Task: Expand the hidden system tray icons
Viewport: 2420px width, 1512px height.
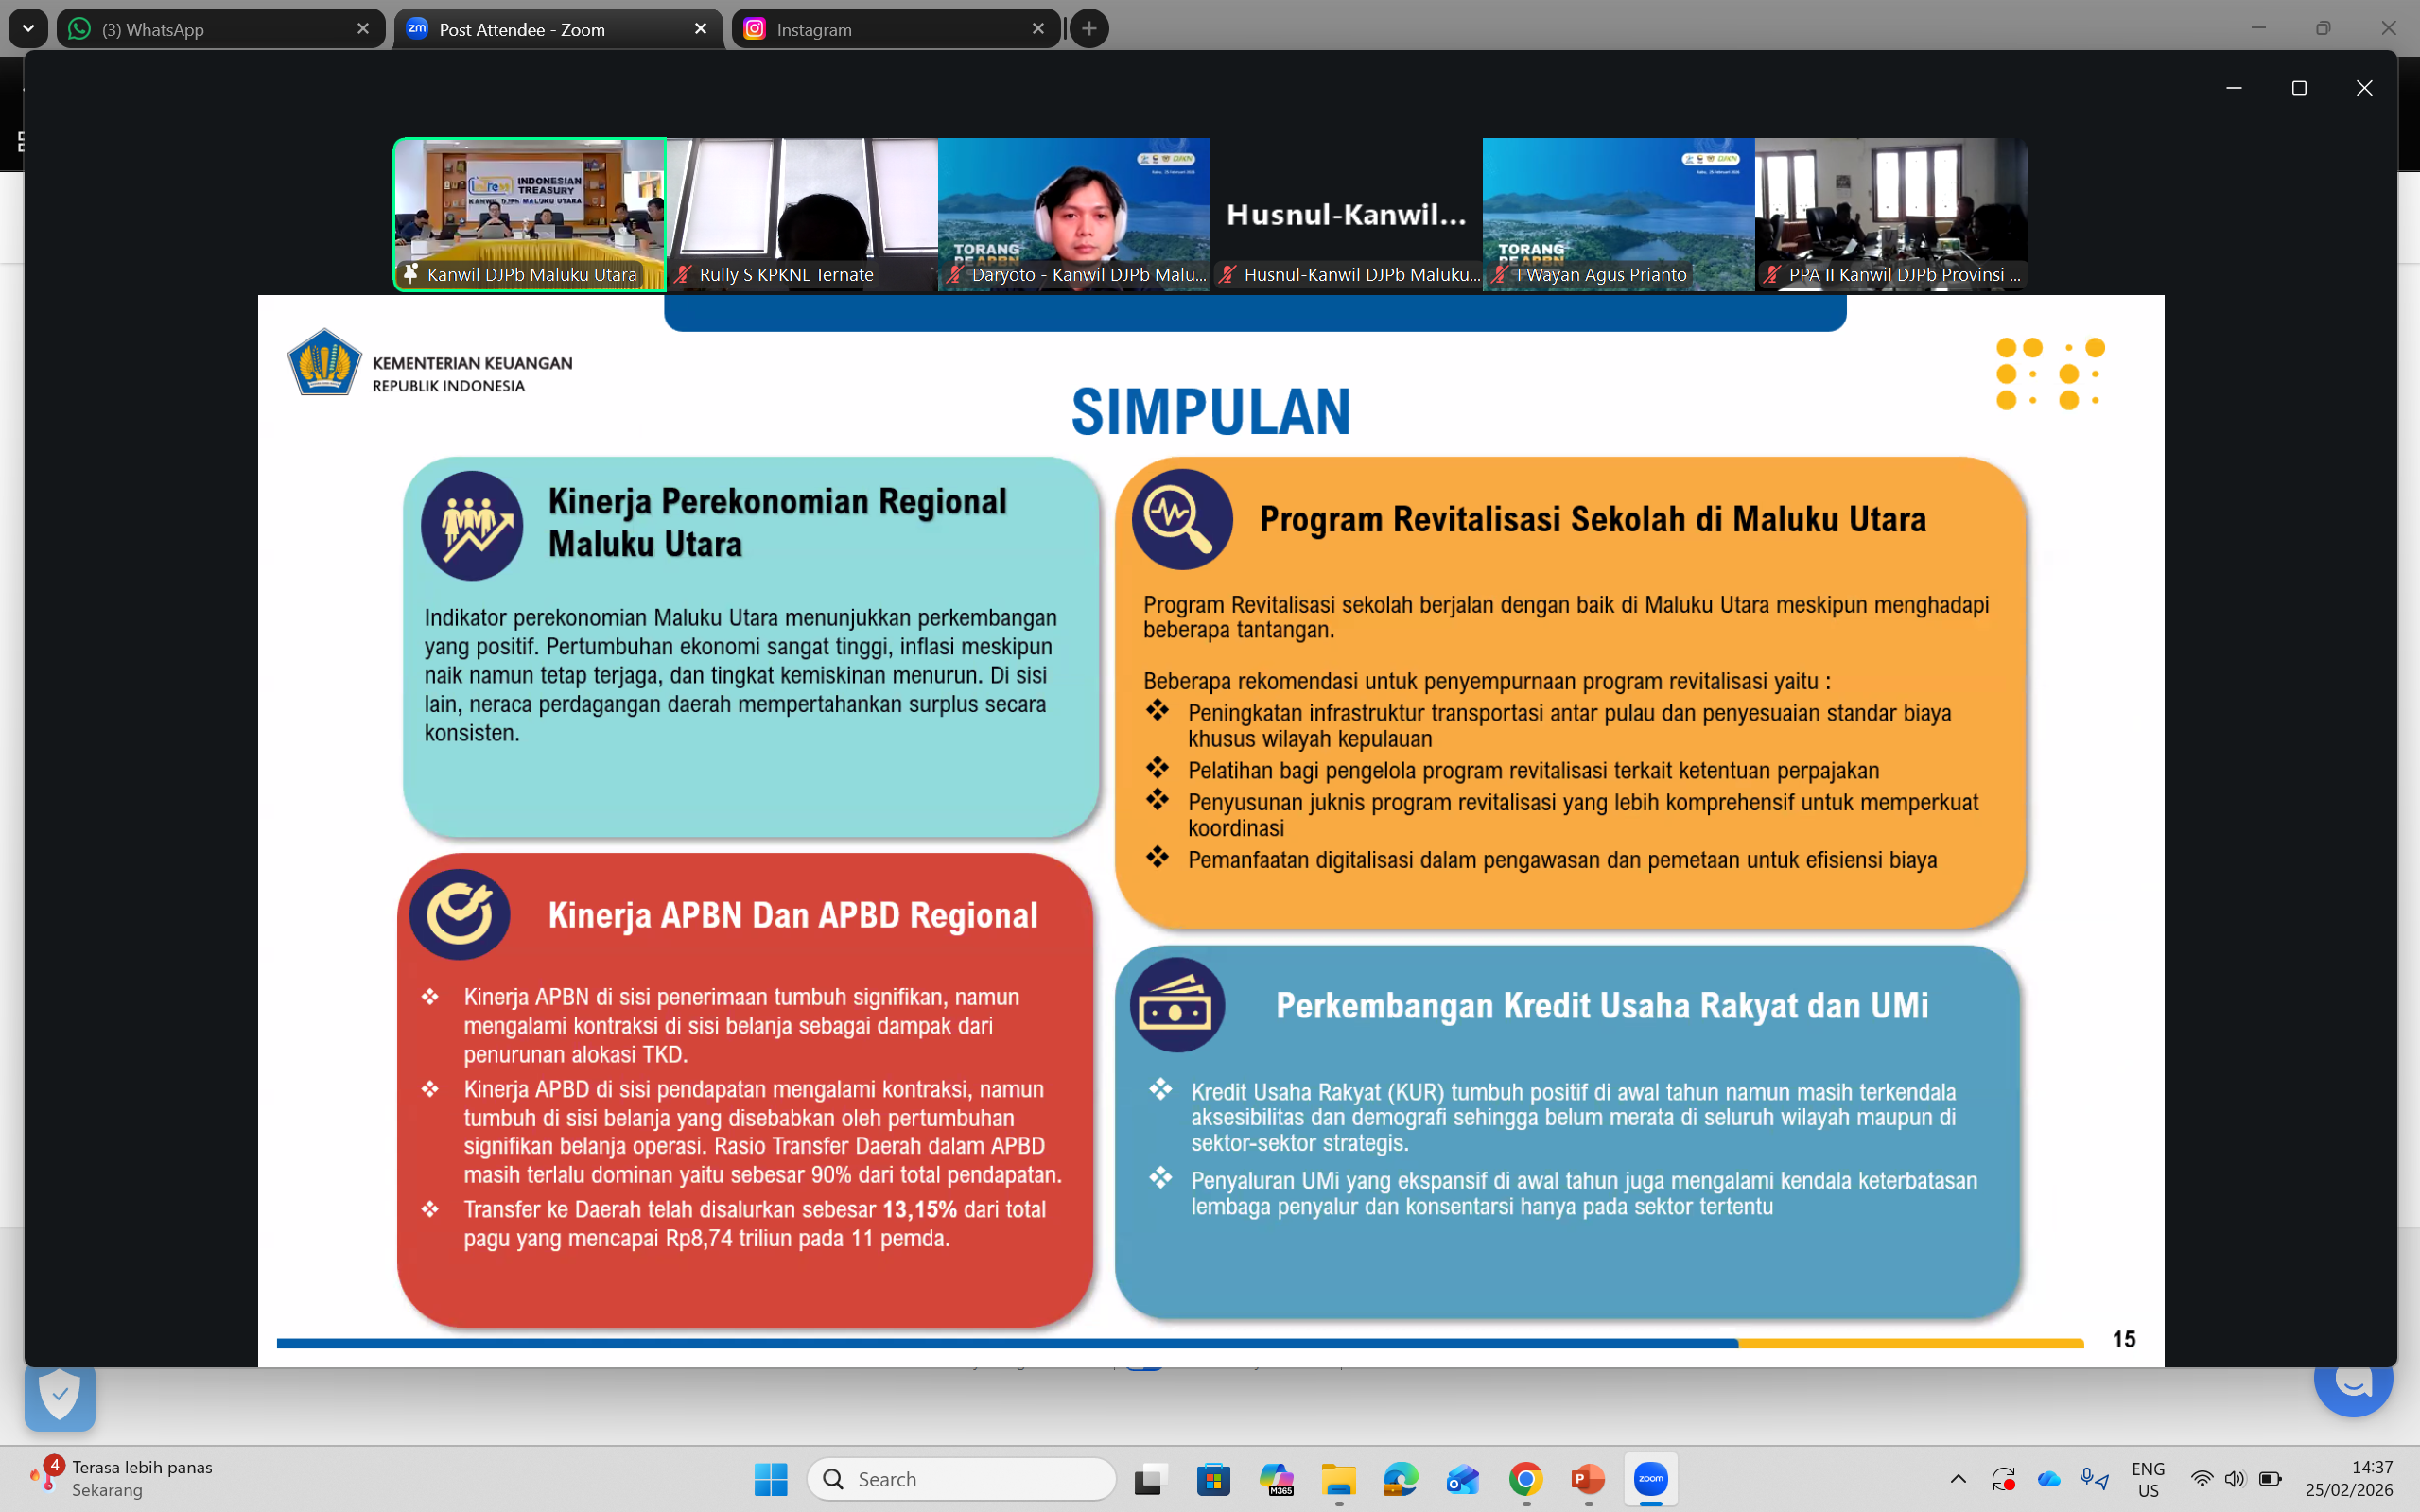Action: pyautogui.click(x=1958, y=1478)
